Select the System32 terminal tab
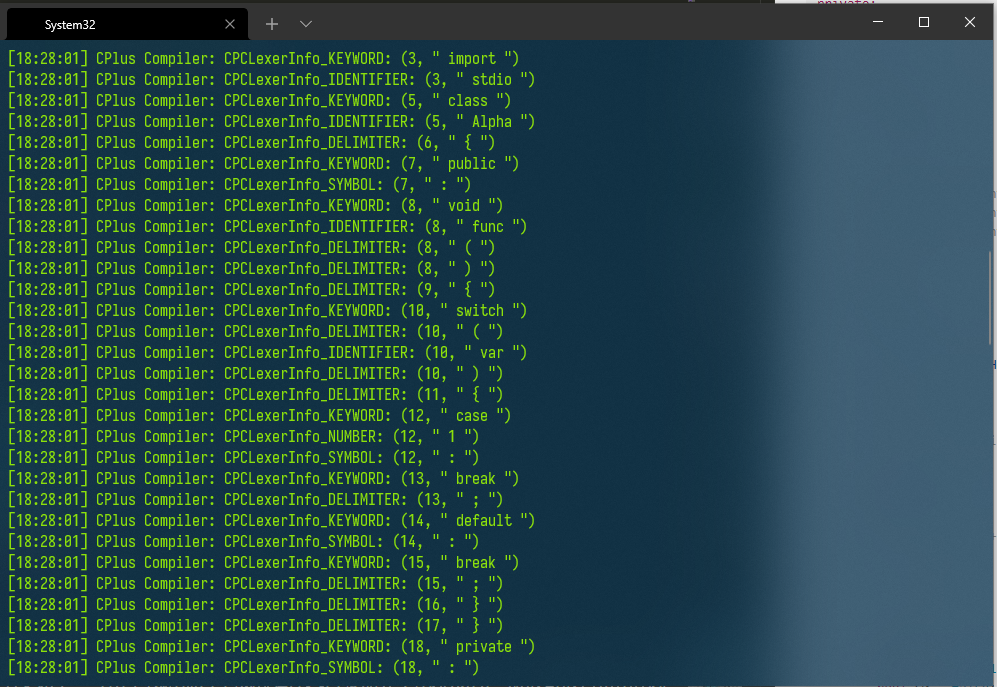Screen dimensions: 997x687 pos(127,24)
